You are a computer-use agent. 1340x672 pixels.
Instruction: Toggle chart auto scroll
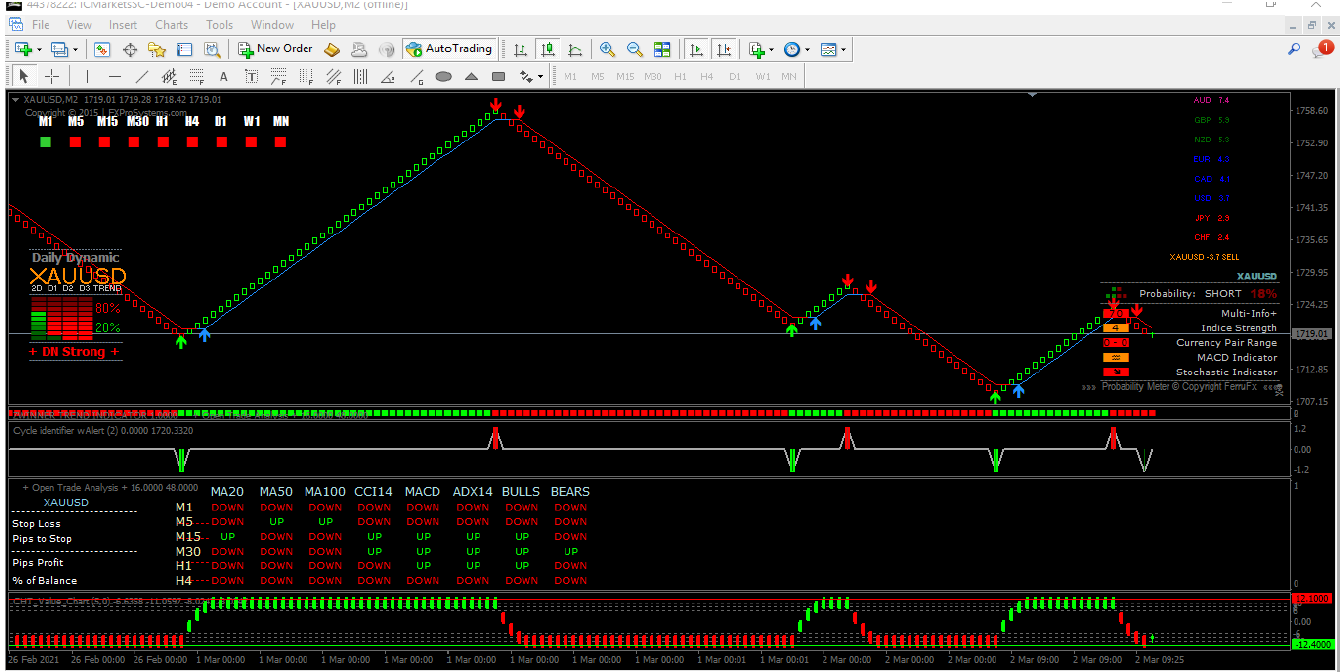click(x=697, y=49)
